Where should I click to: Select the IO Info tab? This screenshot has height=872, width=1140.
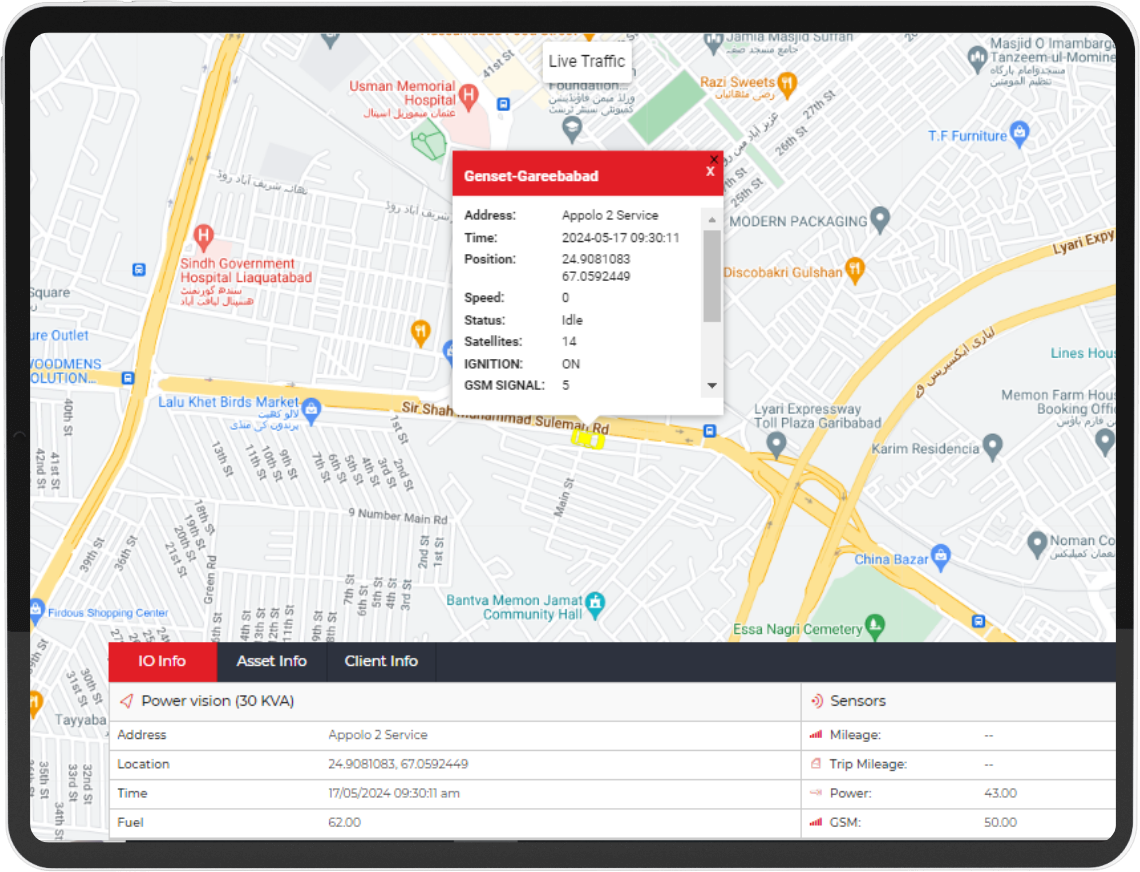coord(162,661)
